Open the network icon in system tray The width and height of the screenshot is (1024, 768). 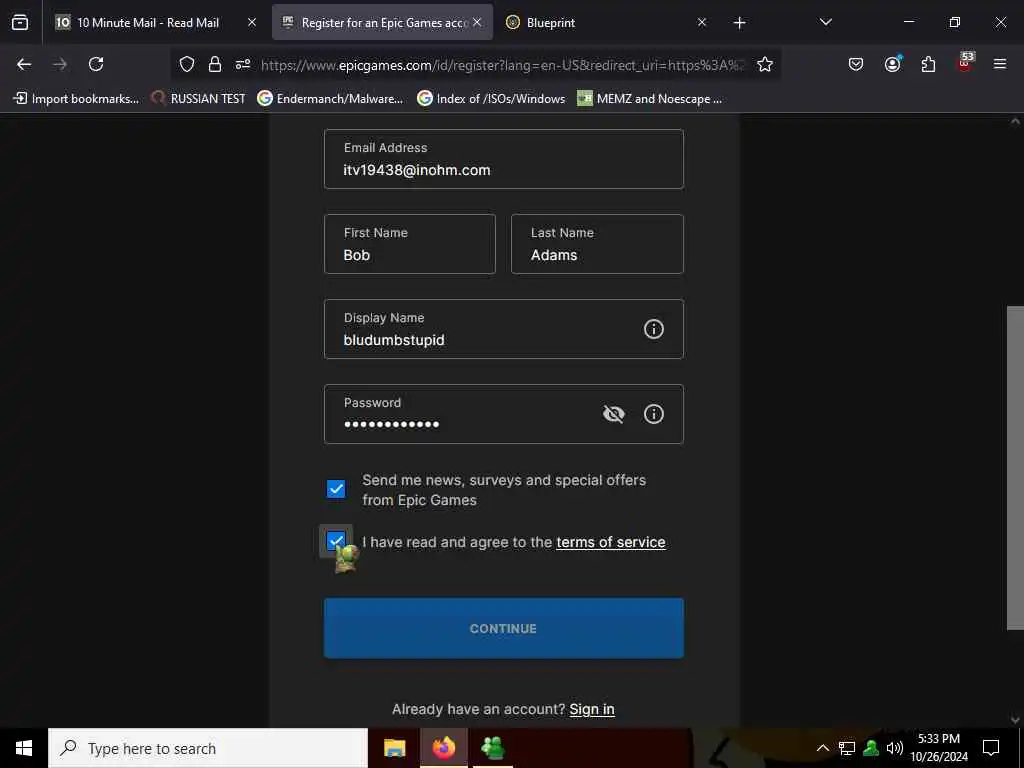(x=846, y=748)
